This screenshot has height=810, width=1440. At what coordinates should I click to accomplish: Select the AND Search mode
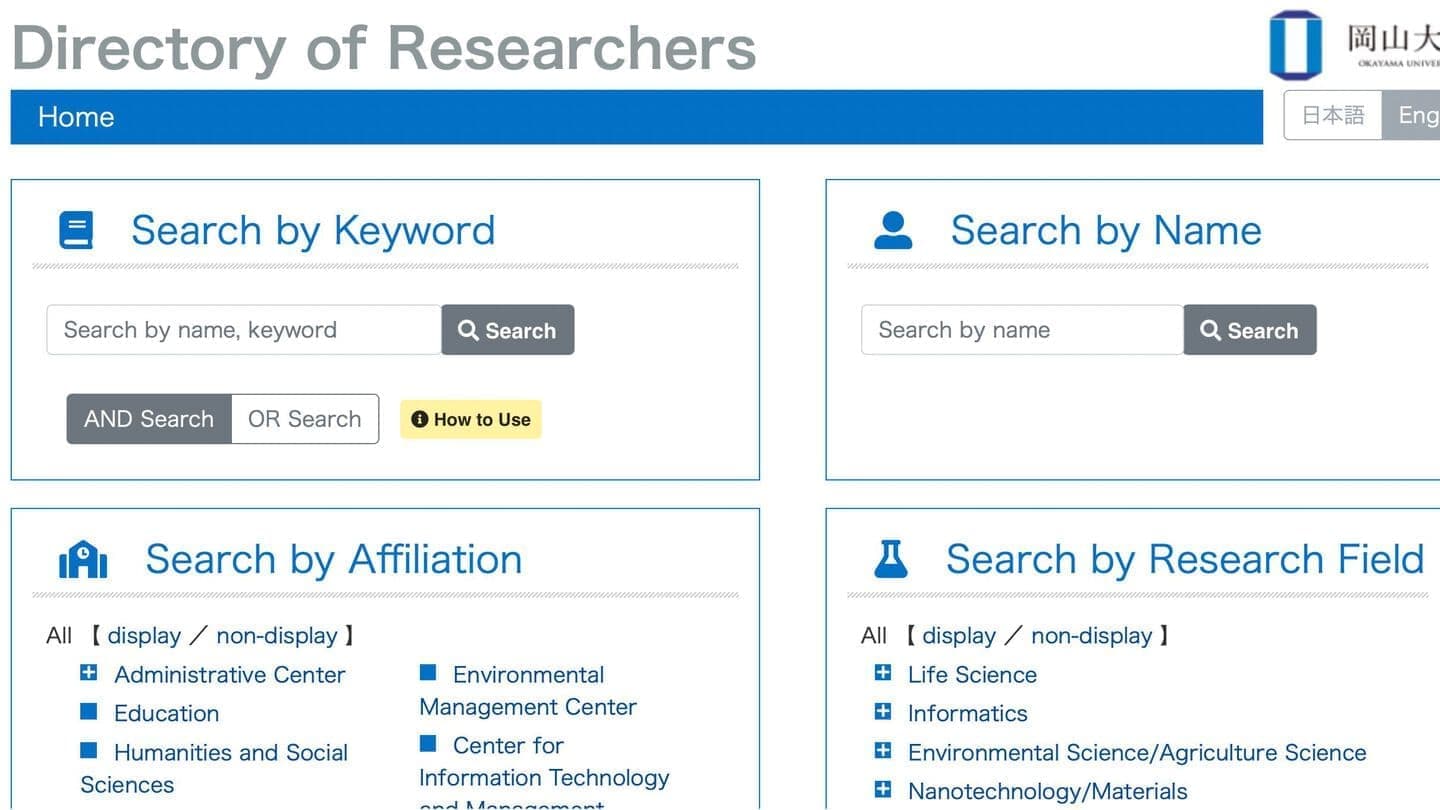149,419
